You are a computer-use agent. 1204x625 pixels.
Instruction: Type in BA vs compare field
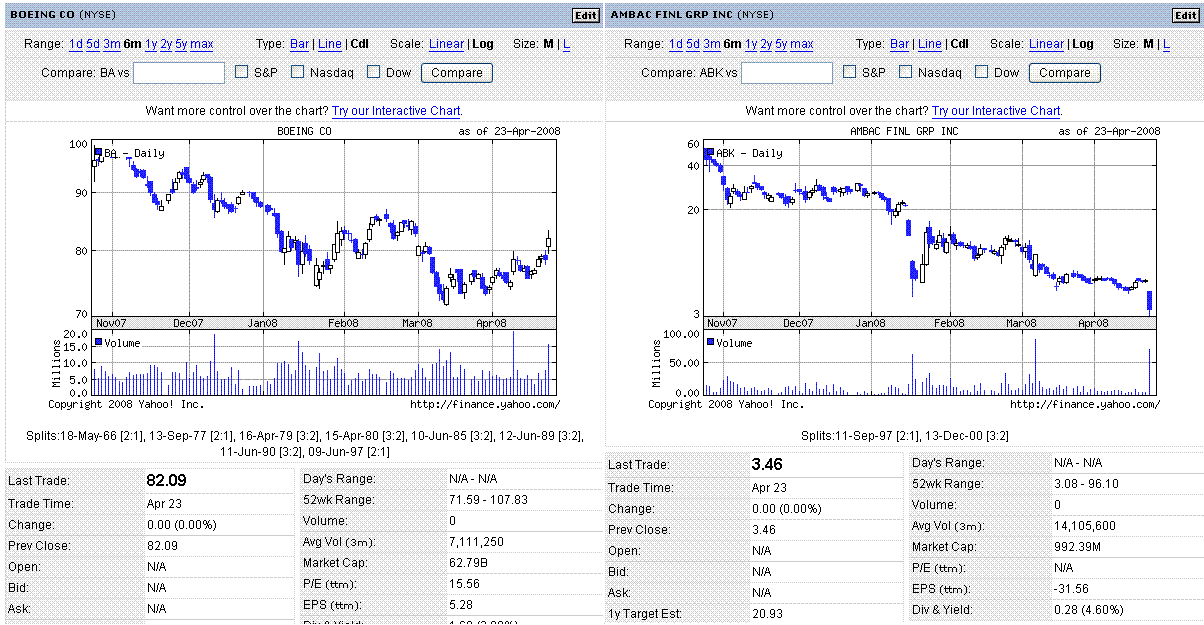tap(179, 73)
